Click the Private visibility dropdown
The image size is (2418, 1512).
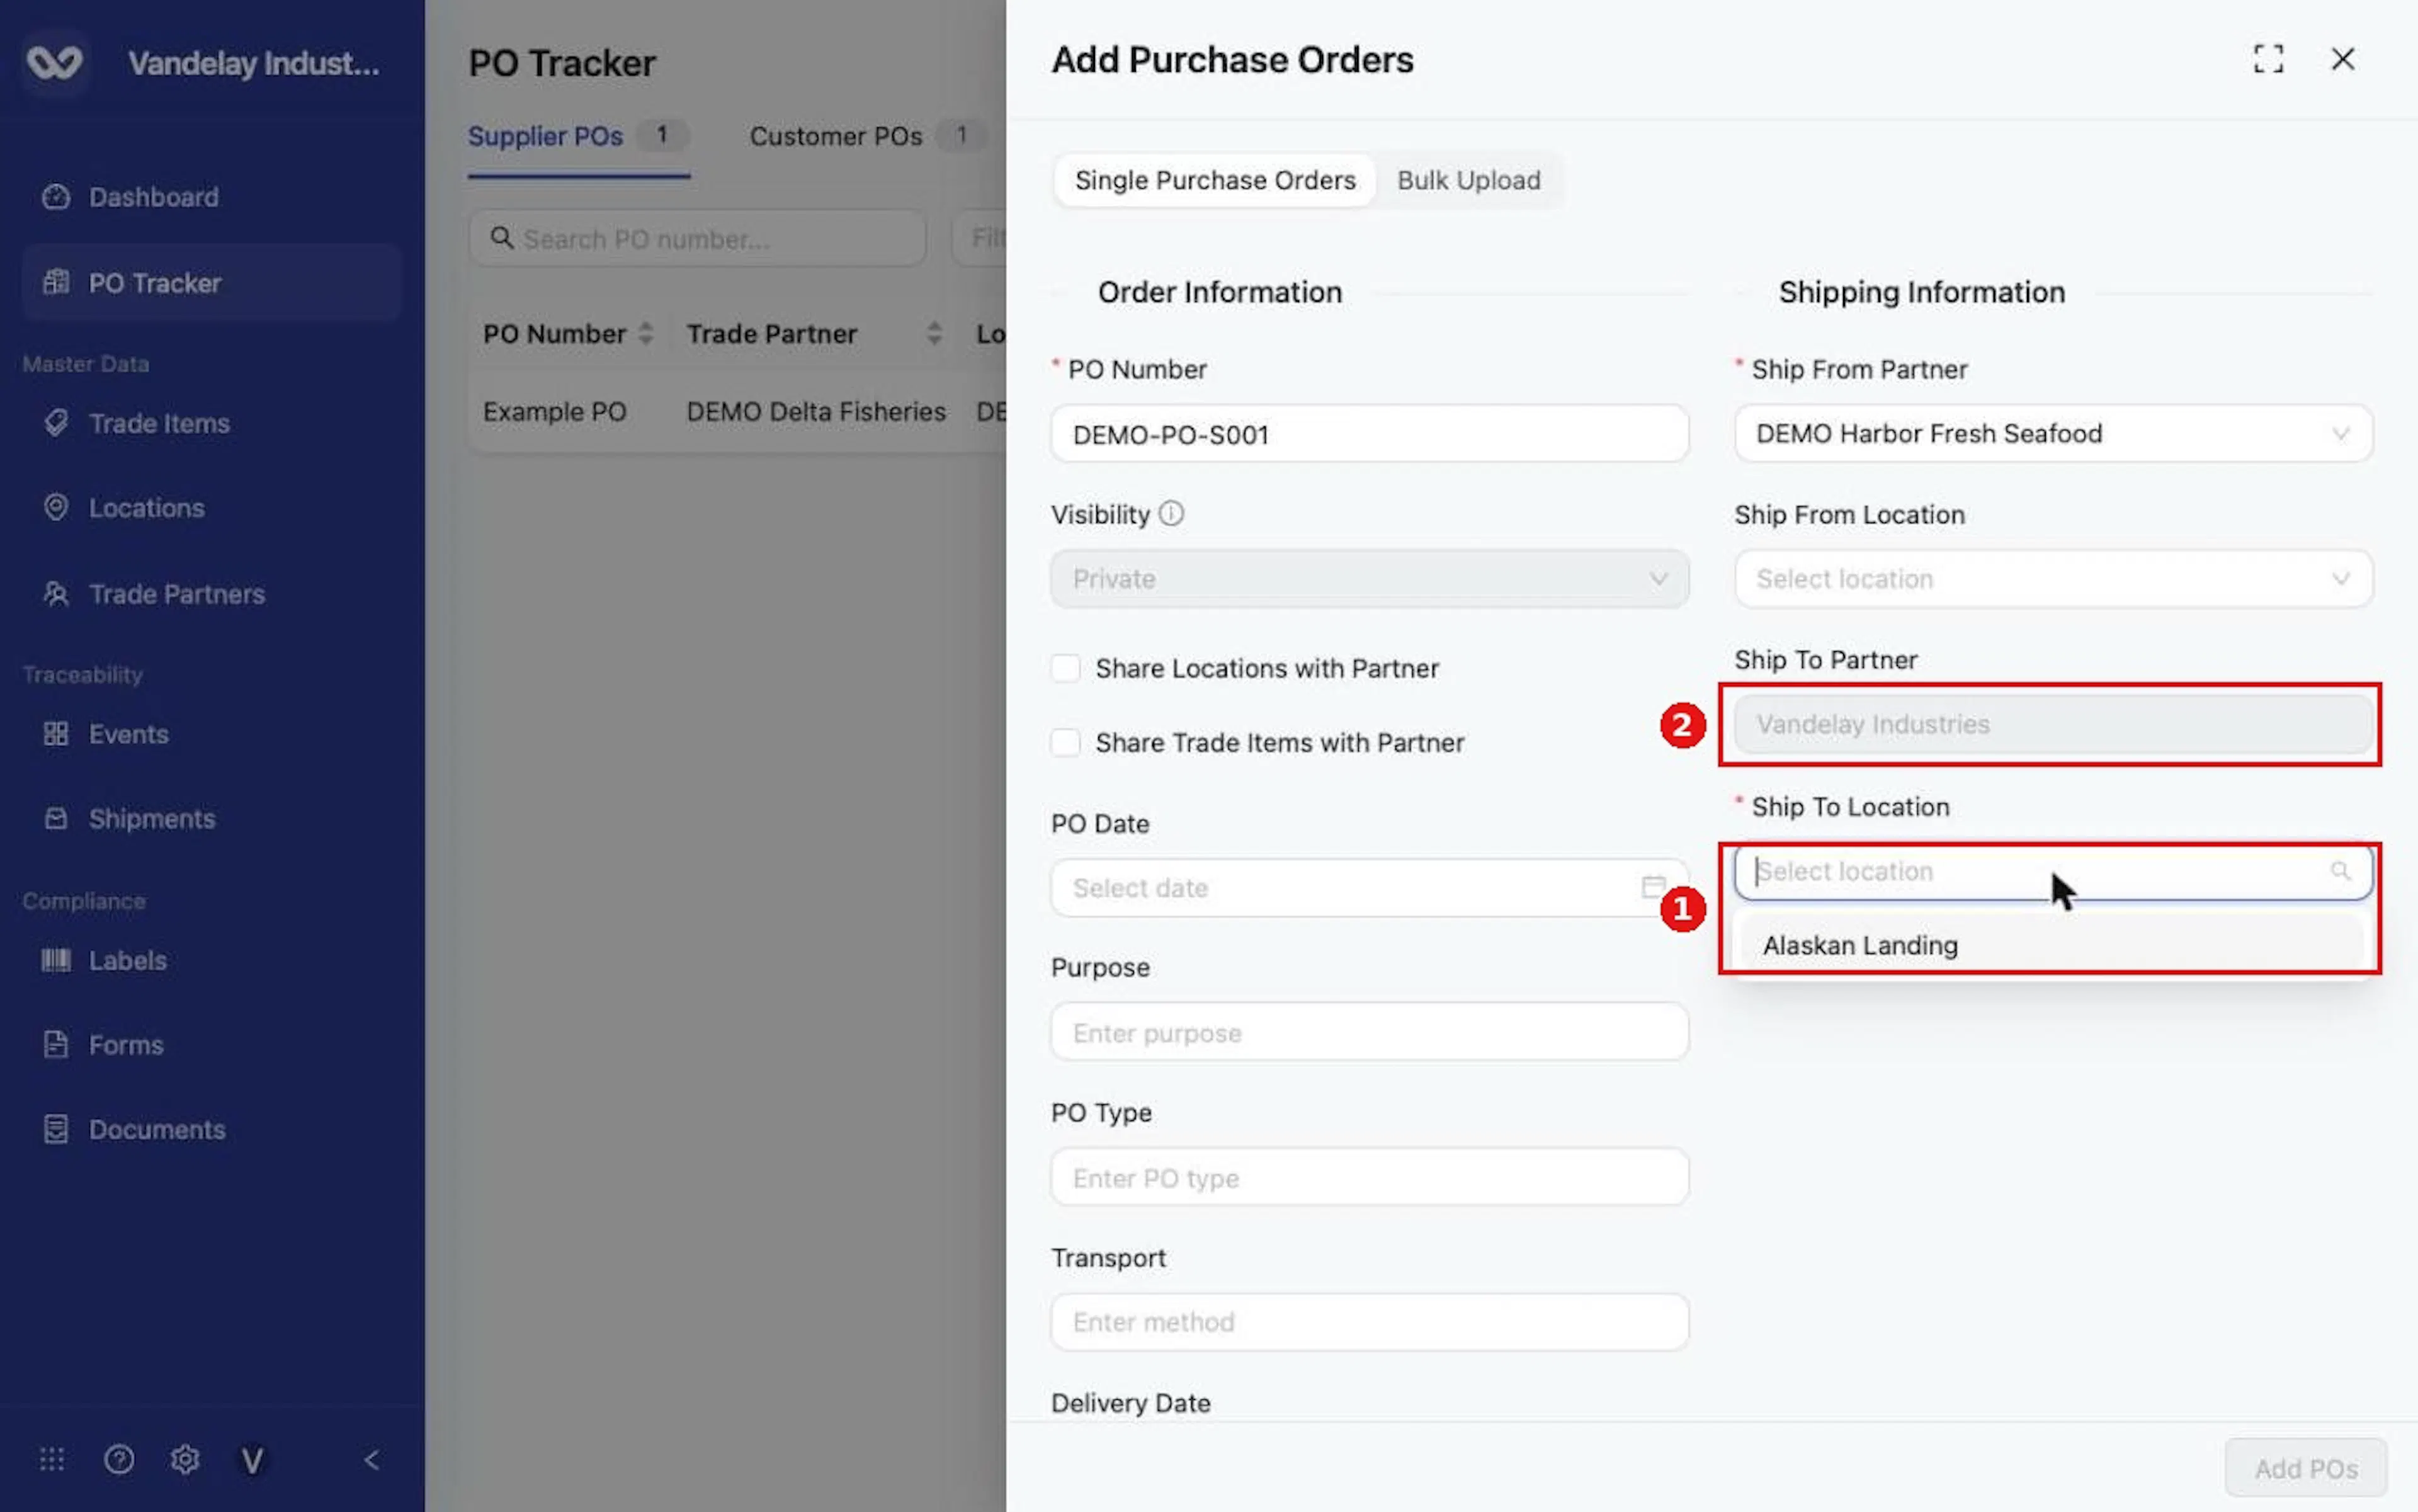[x=1369, y=579]
